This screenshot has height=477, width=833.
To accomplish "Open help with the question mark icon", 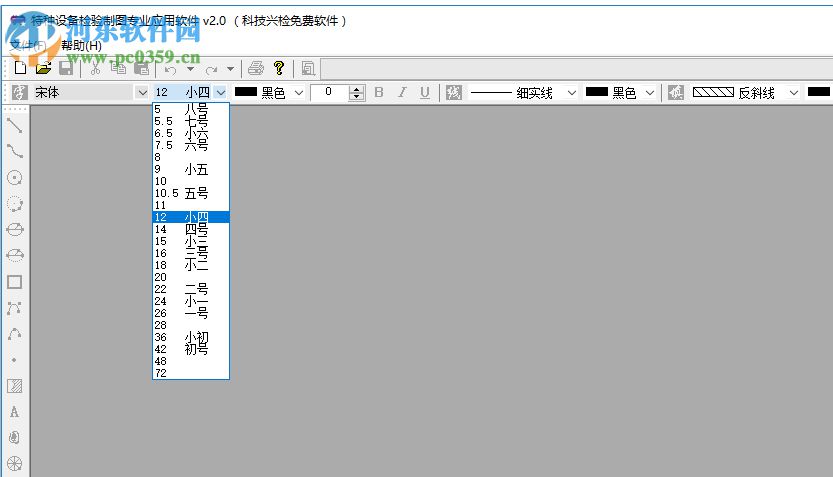I will click(x=279, y=68).
